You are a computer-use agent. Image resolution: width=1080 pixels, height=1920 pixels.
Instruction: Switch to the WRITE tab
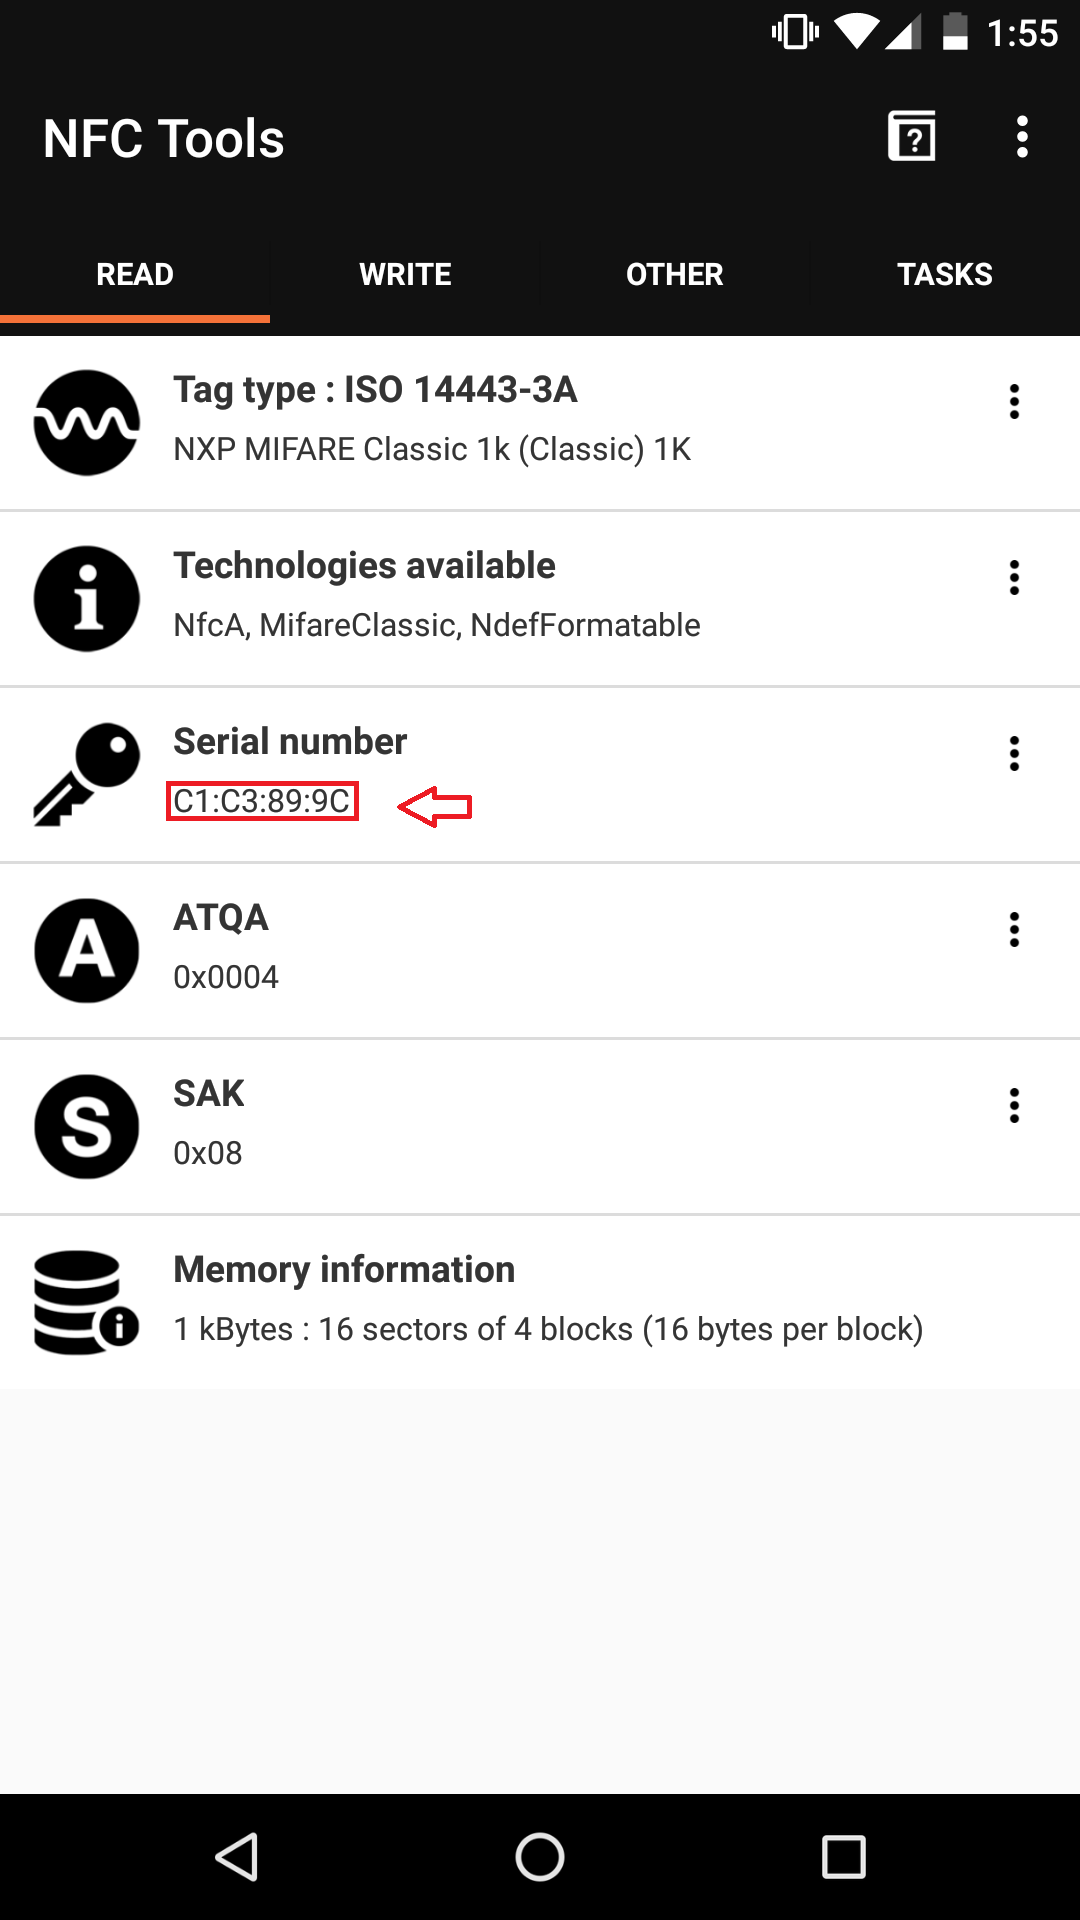tap(405, 274)
